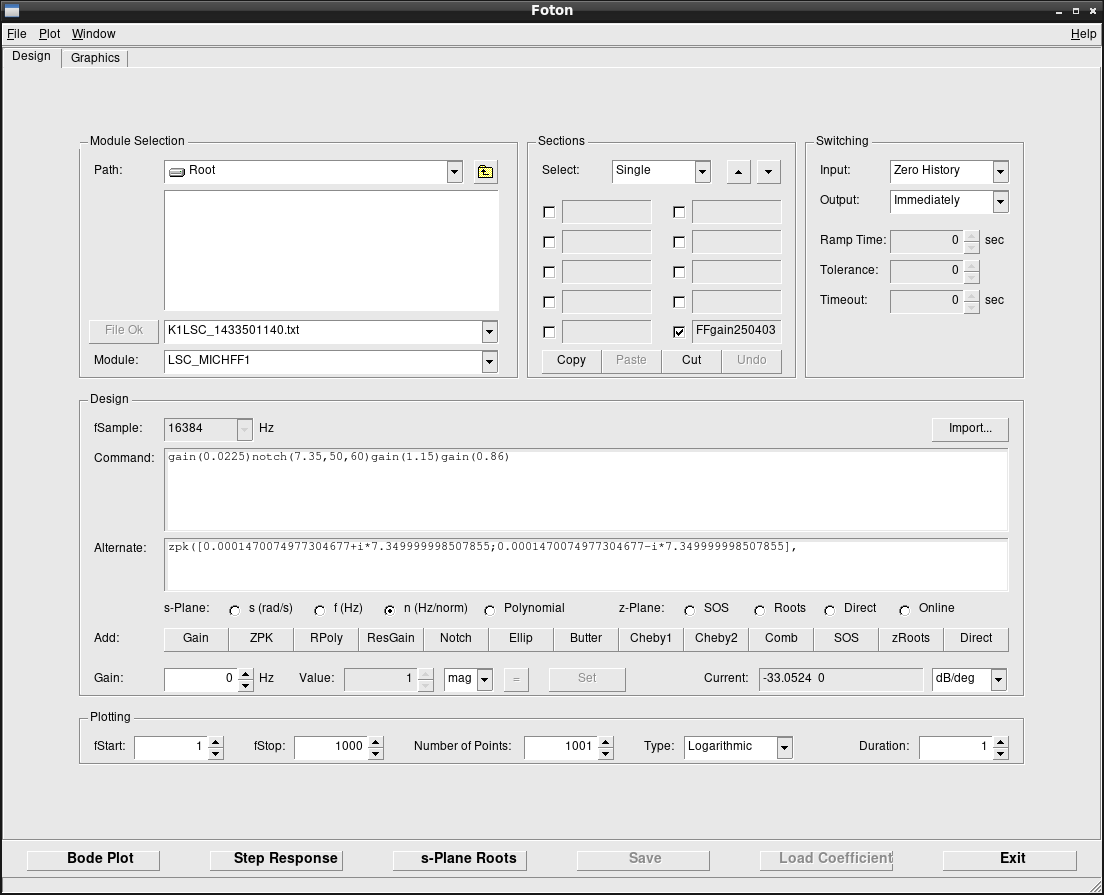
Task: Add a Butter filter
Action: coord(586,639)
